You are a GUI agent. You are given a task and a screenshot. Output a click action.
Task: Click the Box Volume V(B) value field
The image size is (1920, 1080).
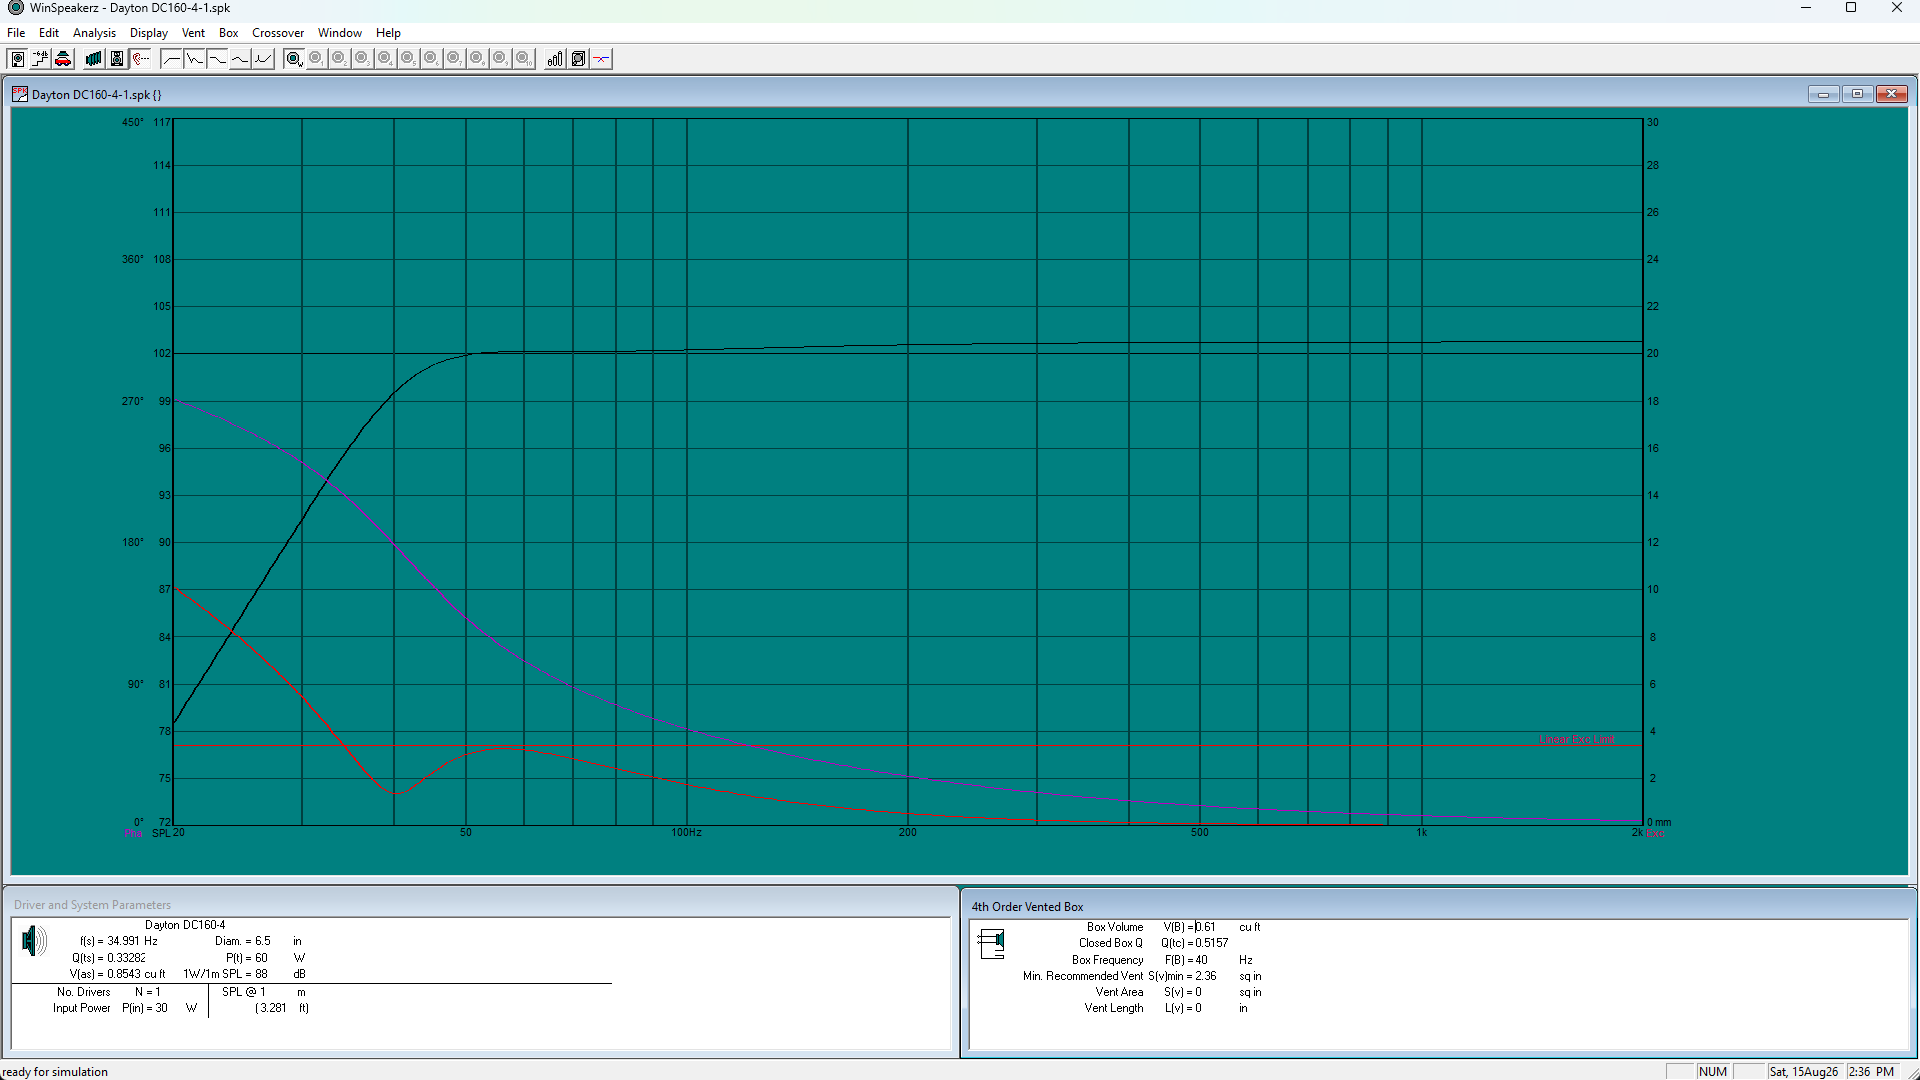tap(1206, 927)
